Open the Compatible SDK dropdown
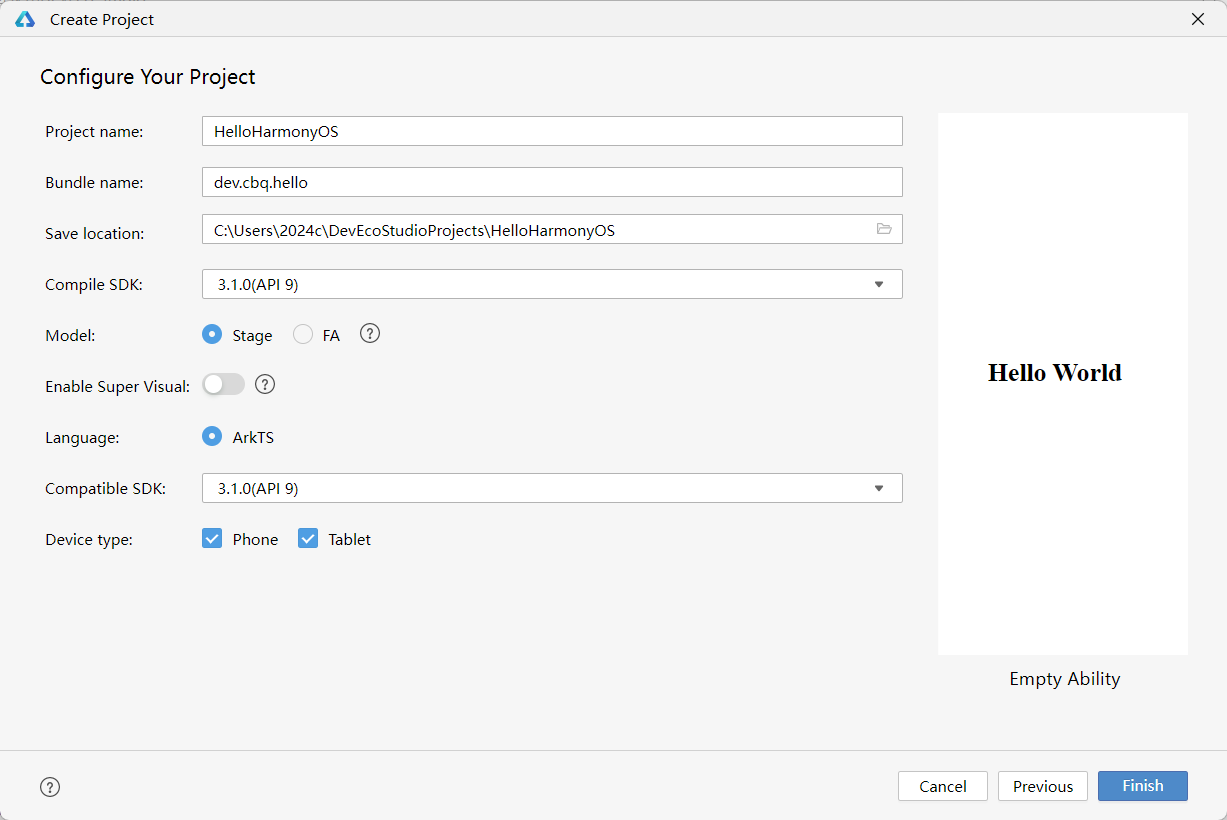This screenshot has height=820, width=1227. pyautogui.click(x=552, y=488)
